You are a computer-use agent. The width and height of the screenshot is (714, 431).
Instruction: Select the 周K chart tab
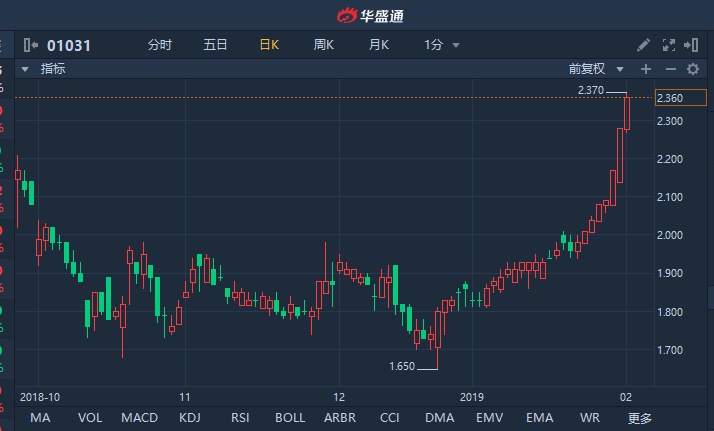(x=324, y=45)
